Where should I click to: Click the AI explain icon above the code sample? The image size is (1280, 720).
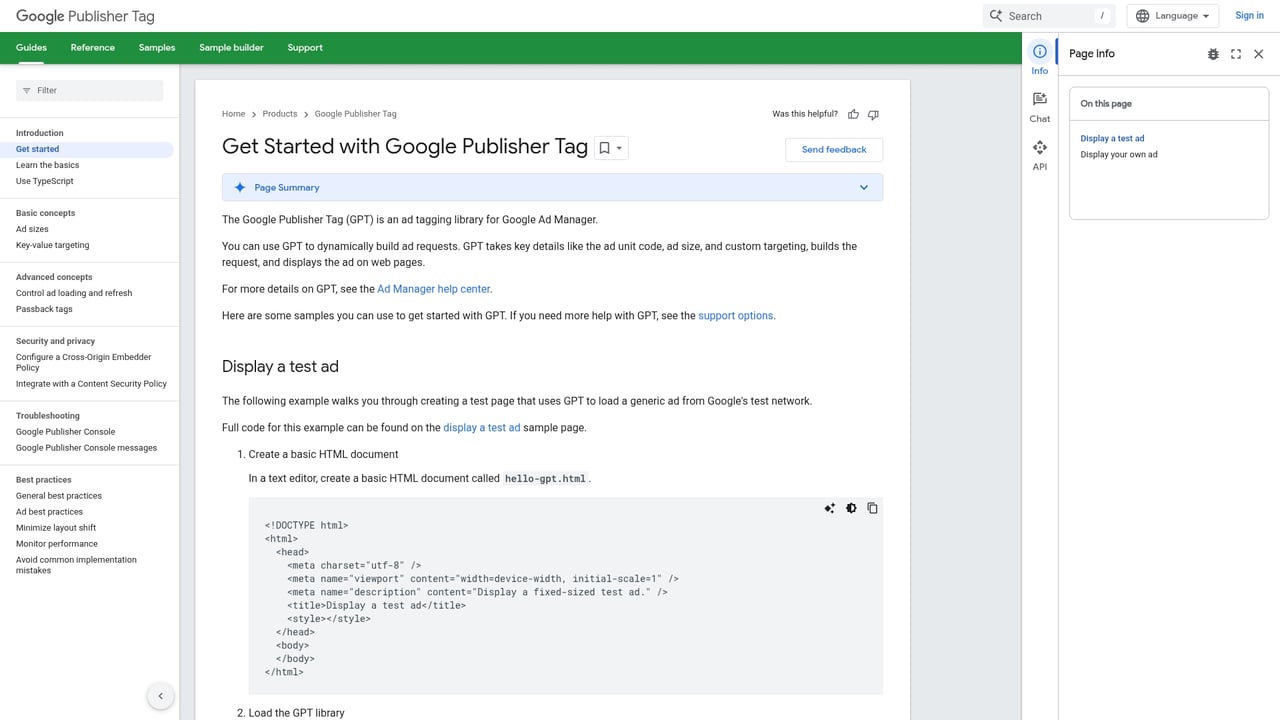[x=830, y=508]
